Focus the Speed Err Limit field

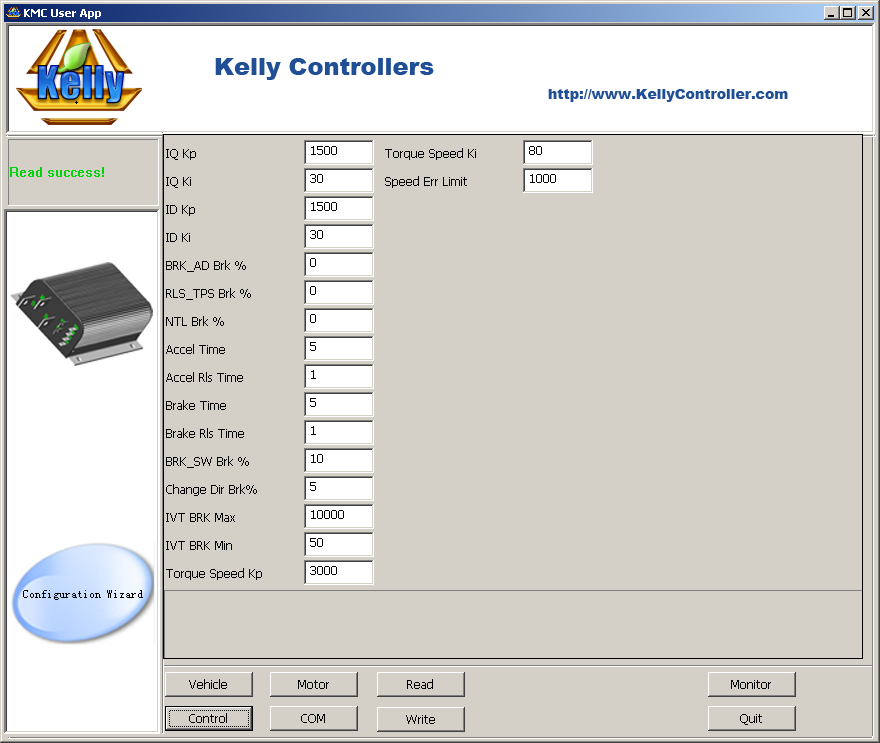(x=557, y=180)
